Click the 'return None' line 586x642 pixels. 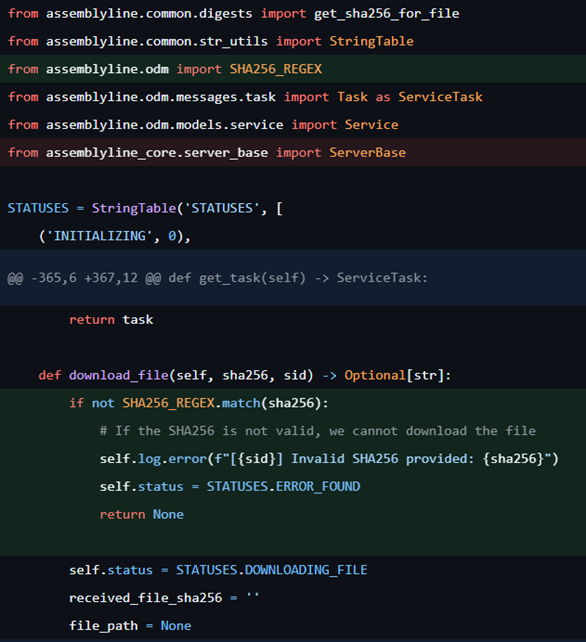pos(142,515)
